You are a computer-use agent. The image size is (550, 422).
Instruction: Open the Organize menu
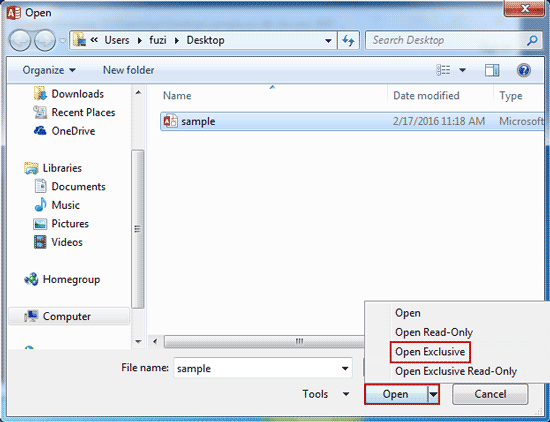coord(49,70)
